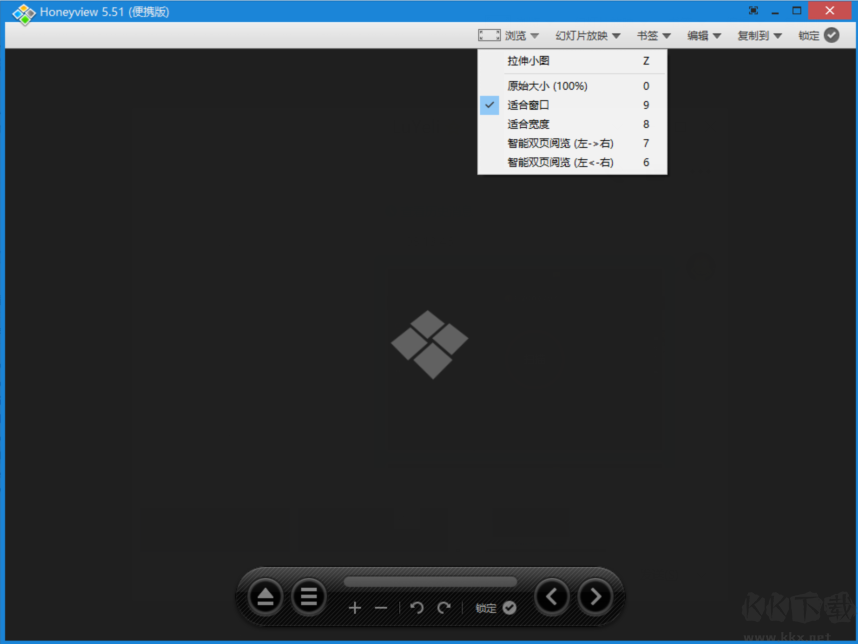Click the viewing area selection icon in toolbar

[489, 34]
